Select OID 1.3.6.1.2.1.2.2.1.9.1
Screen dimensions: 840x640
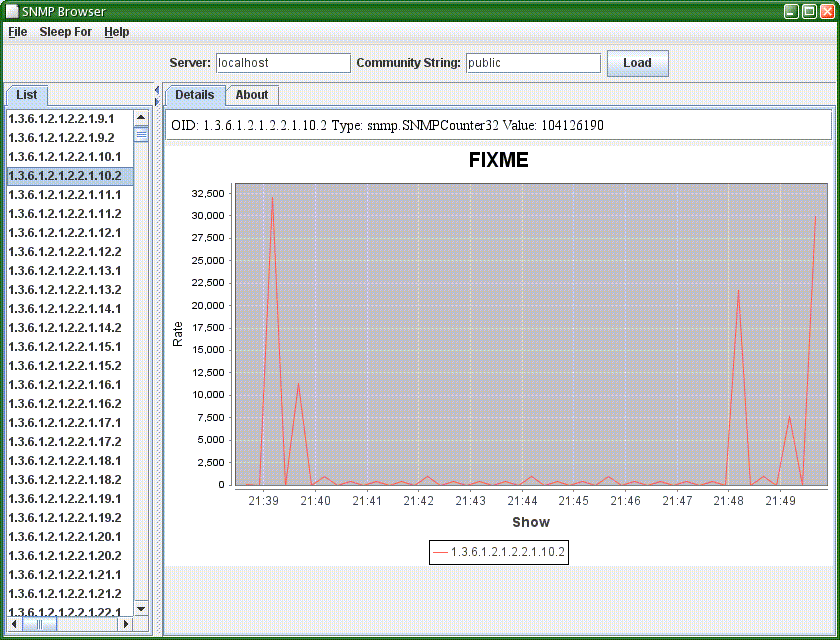click(70, 118)
